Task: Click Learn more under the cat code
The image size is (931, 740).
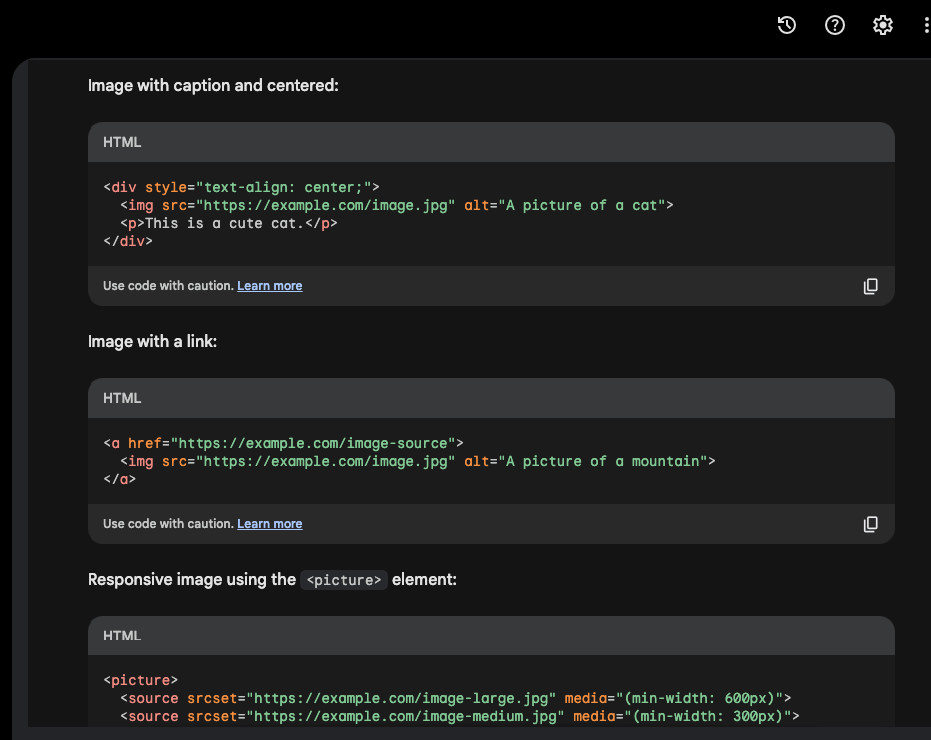Action: 269,286
